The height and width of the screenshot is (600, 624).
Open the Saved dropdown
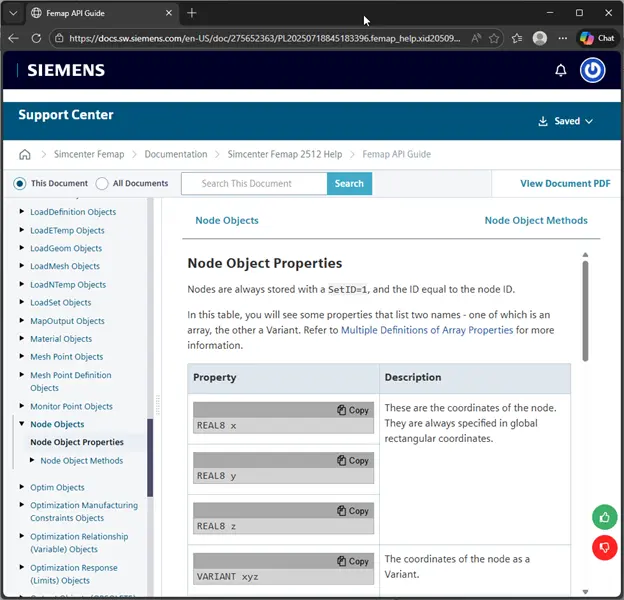tap(566, 121)
